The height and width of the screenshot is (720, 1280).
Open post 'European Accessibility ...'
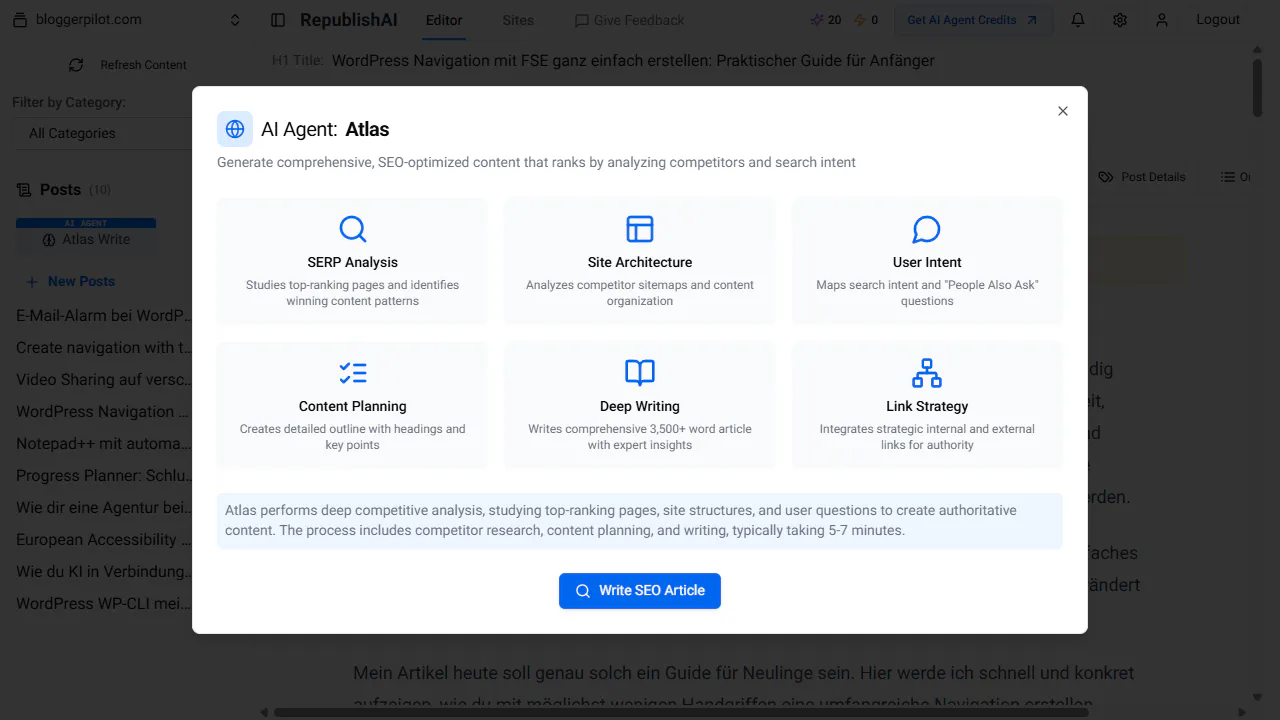coord(102,540)
